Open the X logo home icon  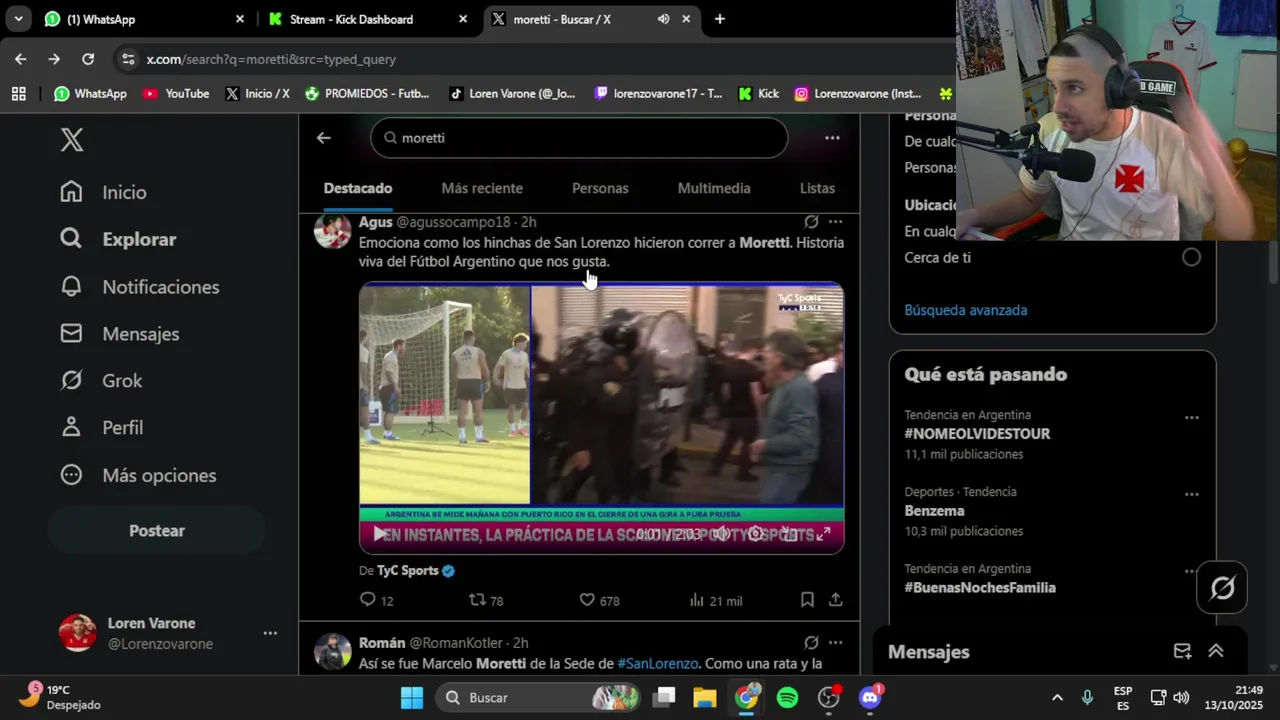[x=72, y=140]
